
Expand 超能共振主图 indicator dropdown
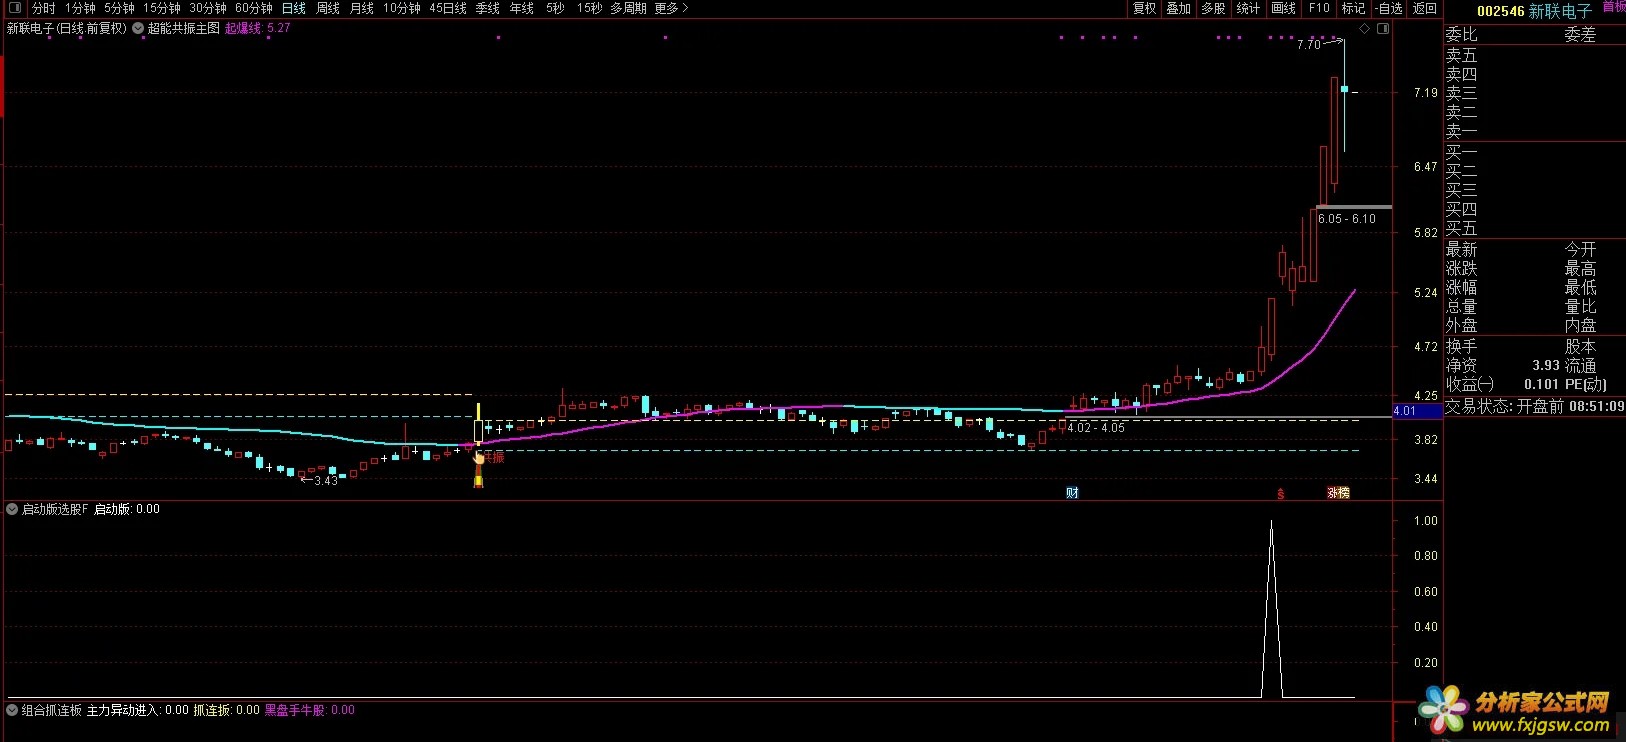[x=138, y=28]
